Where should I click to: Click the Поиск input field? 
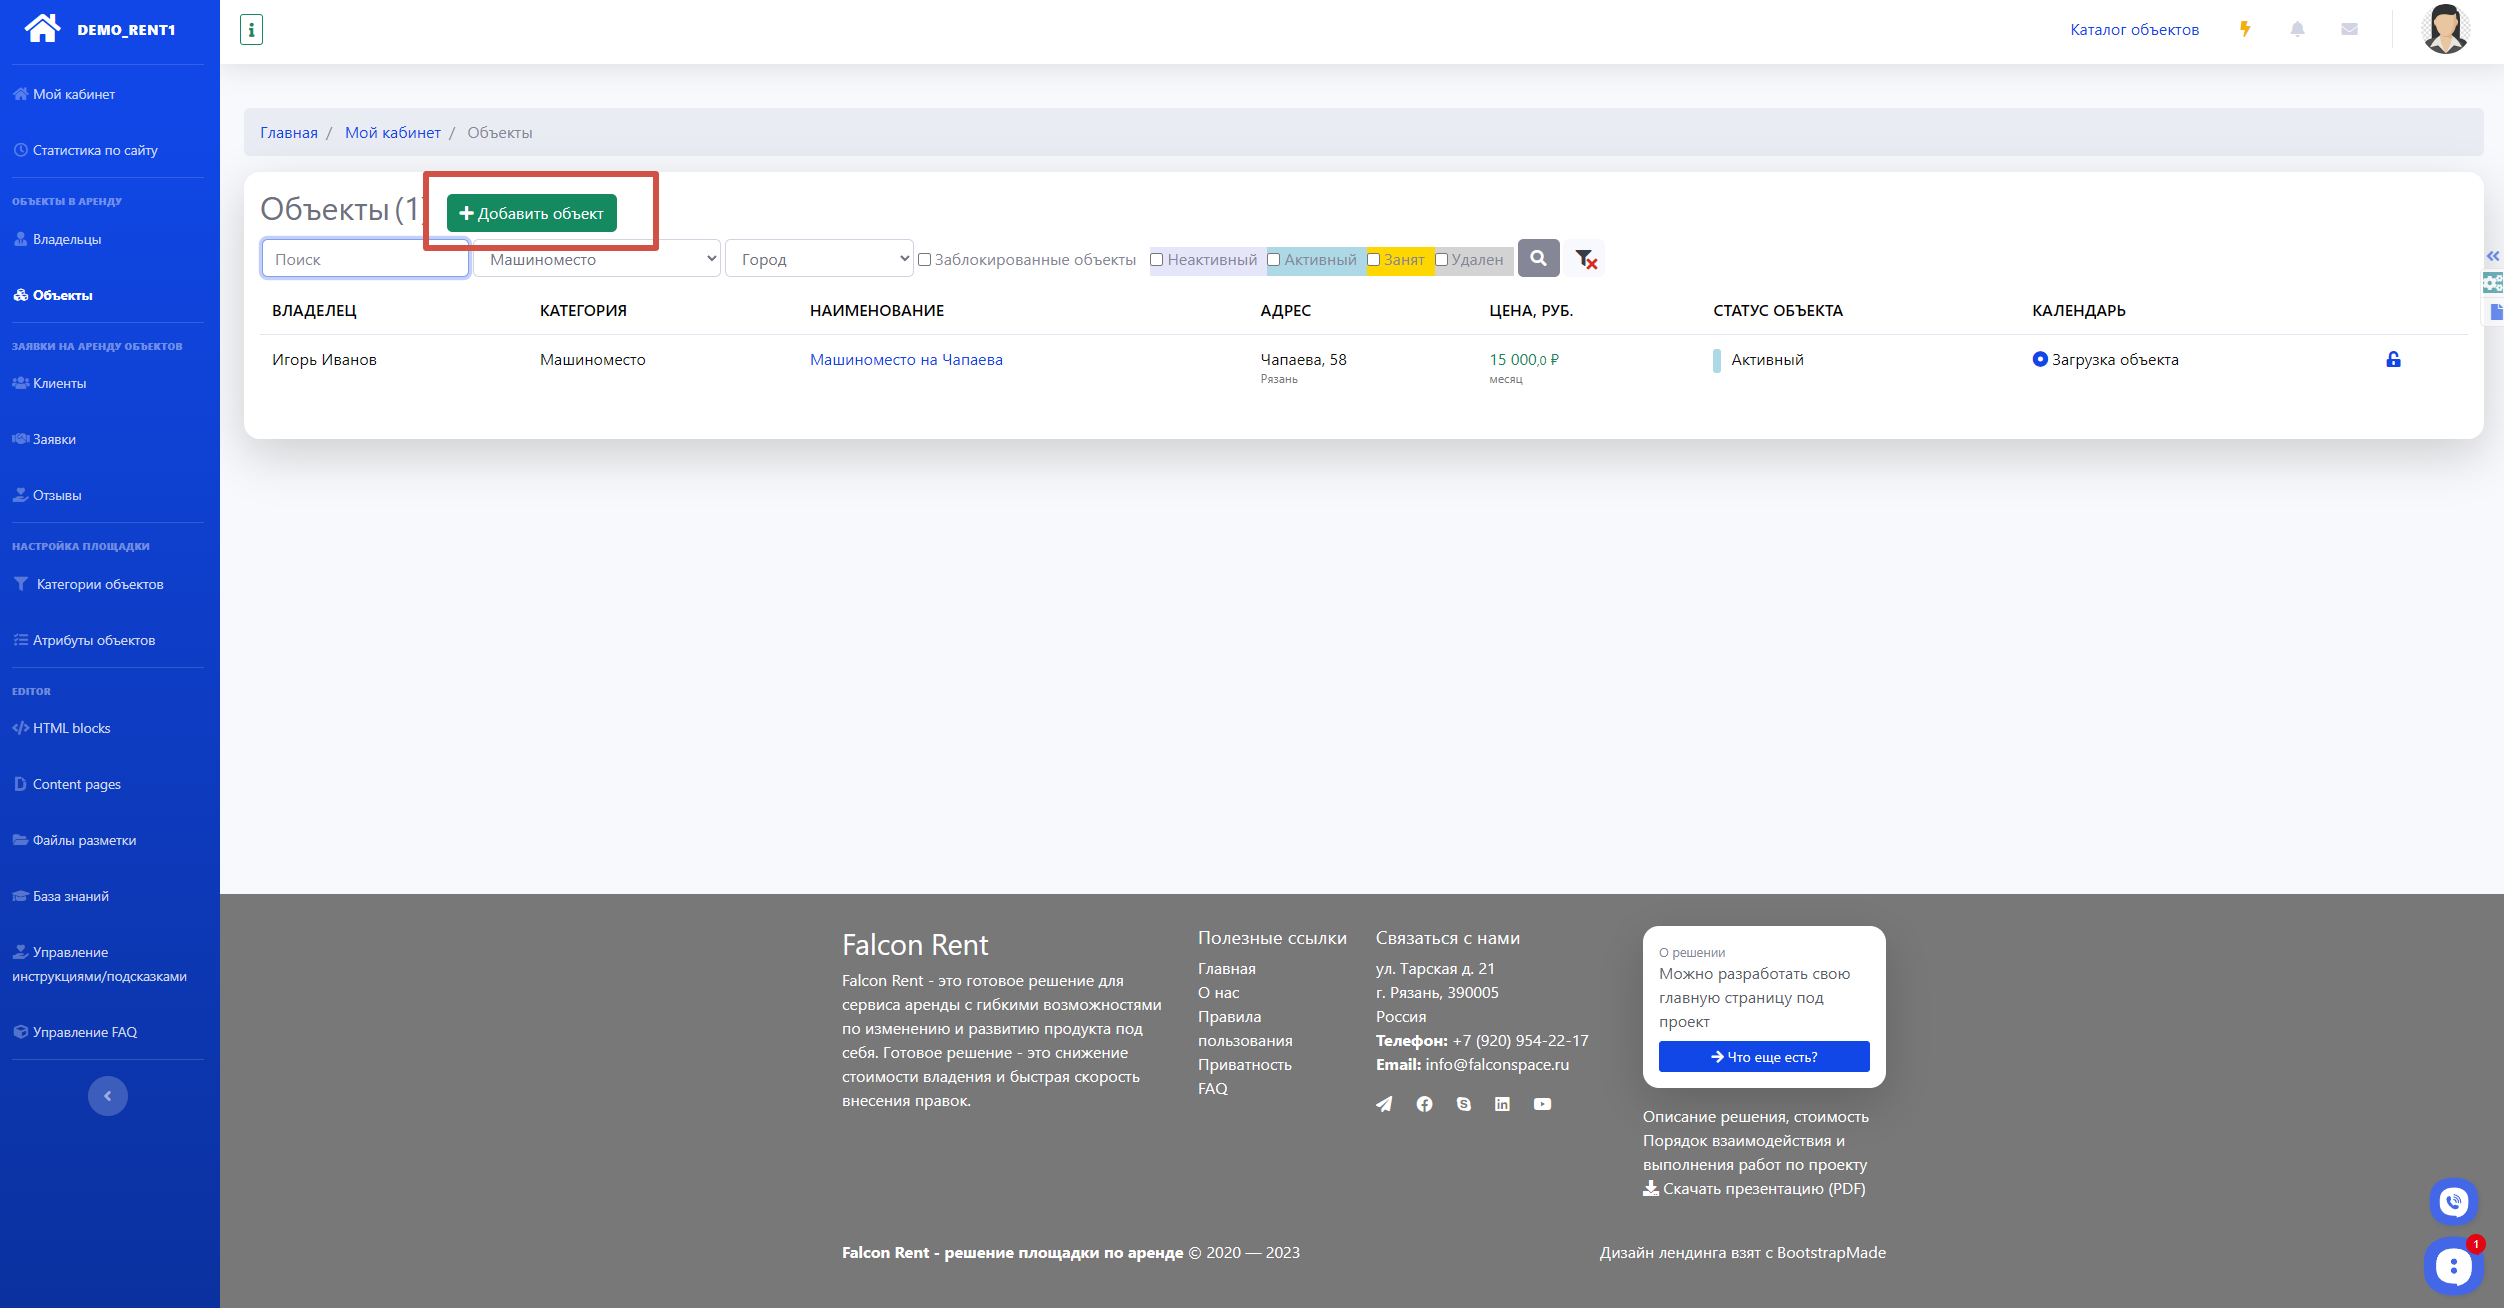[x=365, y=259]
